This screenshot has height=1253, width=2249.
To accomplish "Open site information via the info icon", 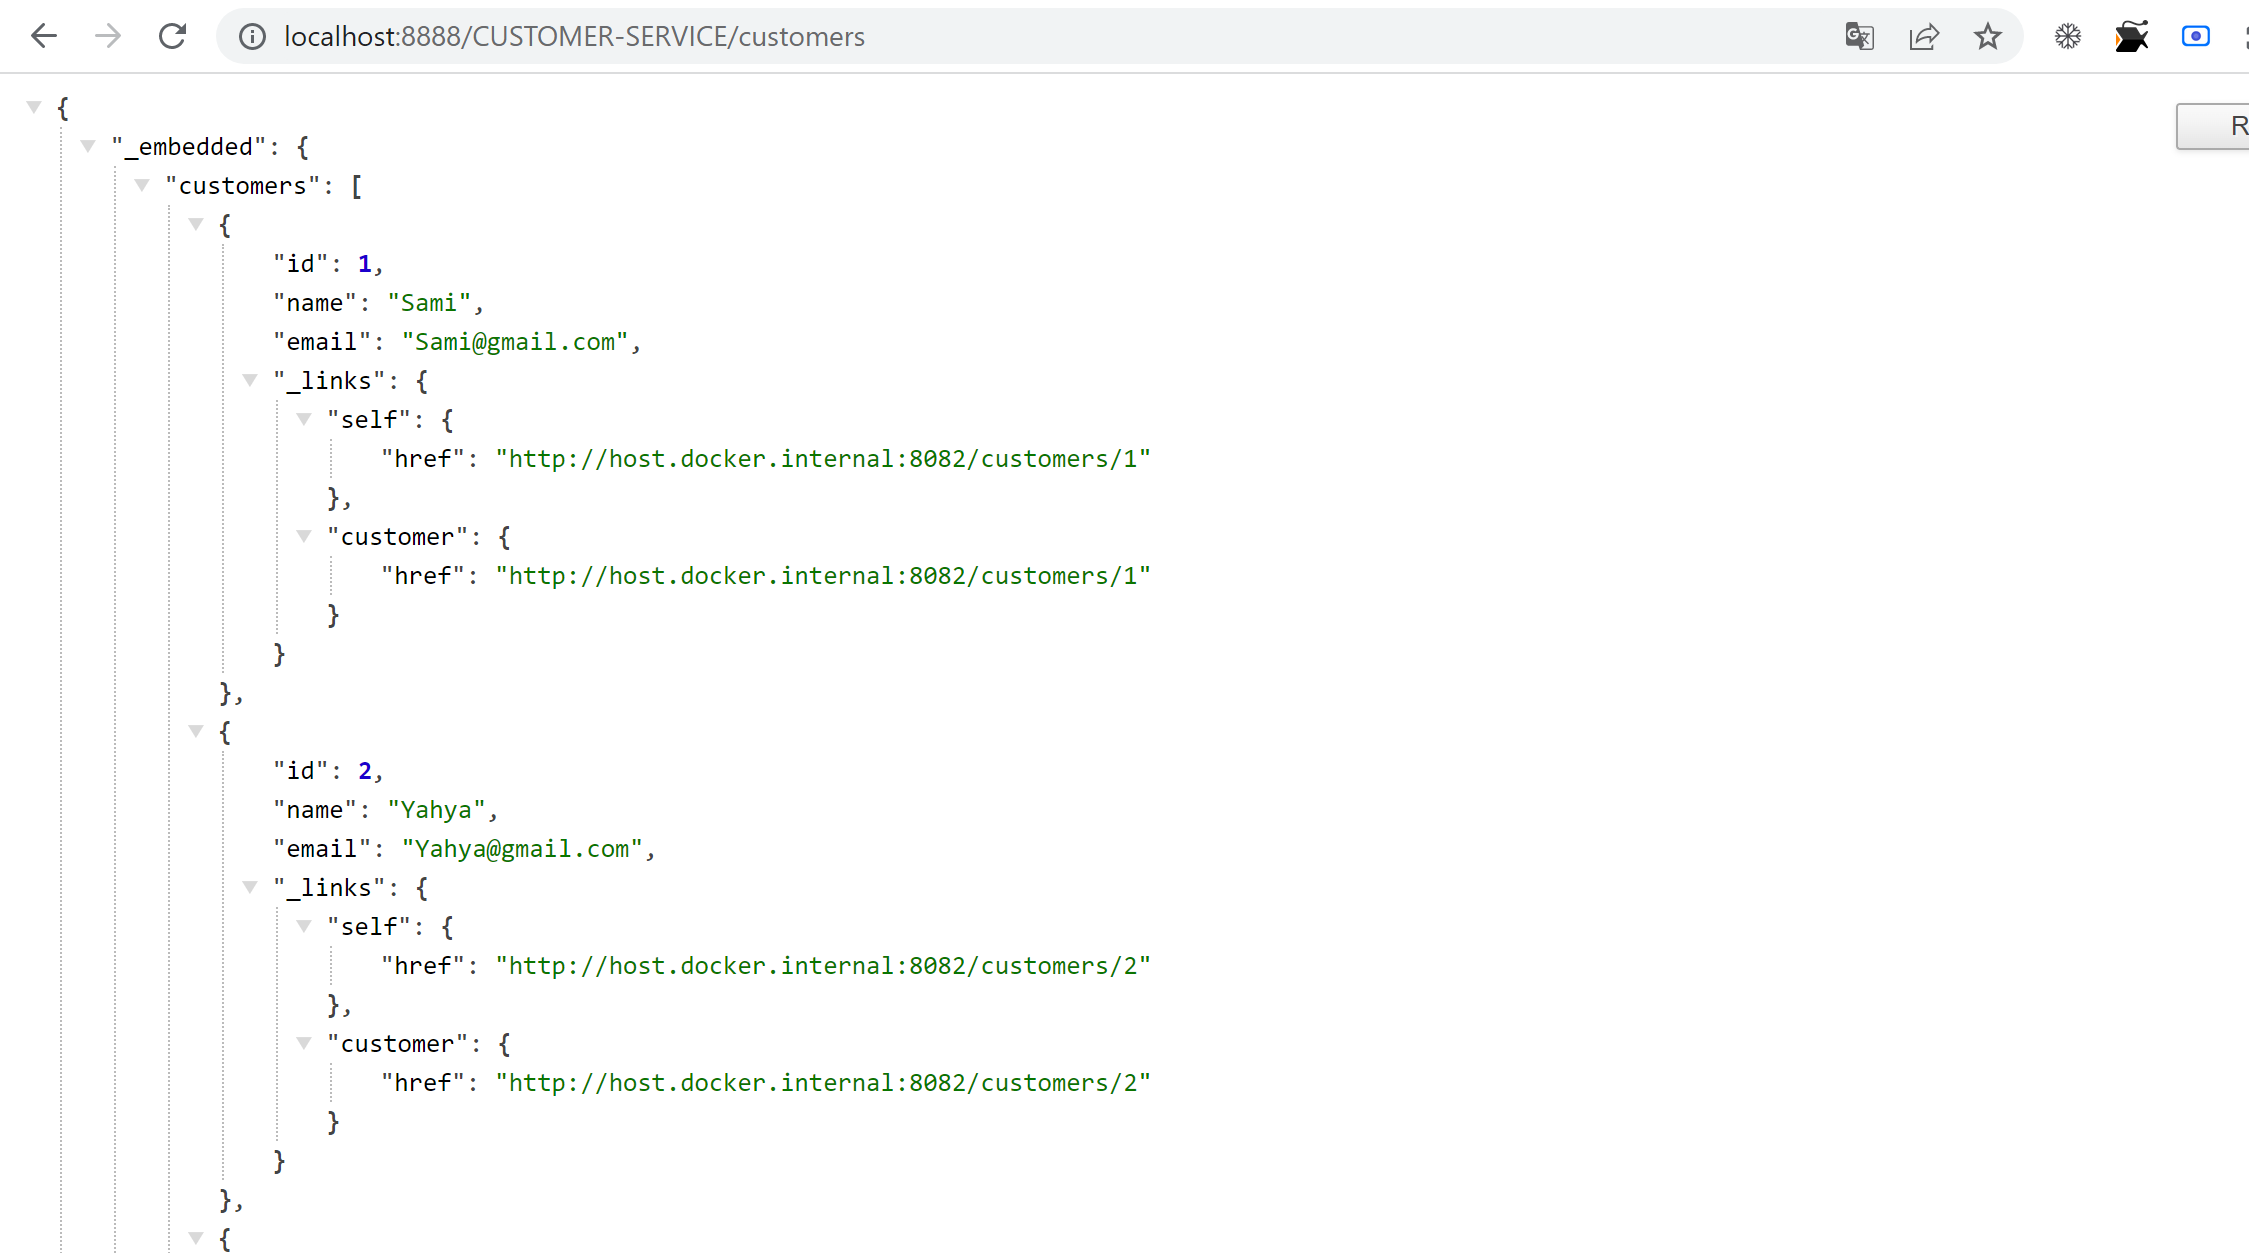I will tap(251, 37).
